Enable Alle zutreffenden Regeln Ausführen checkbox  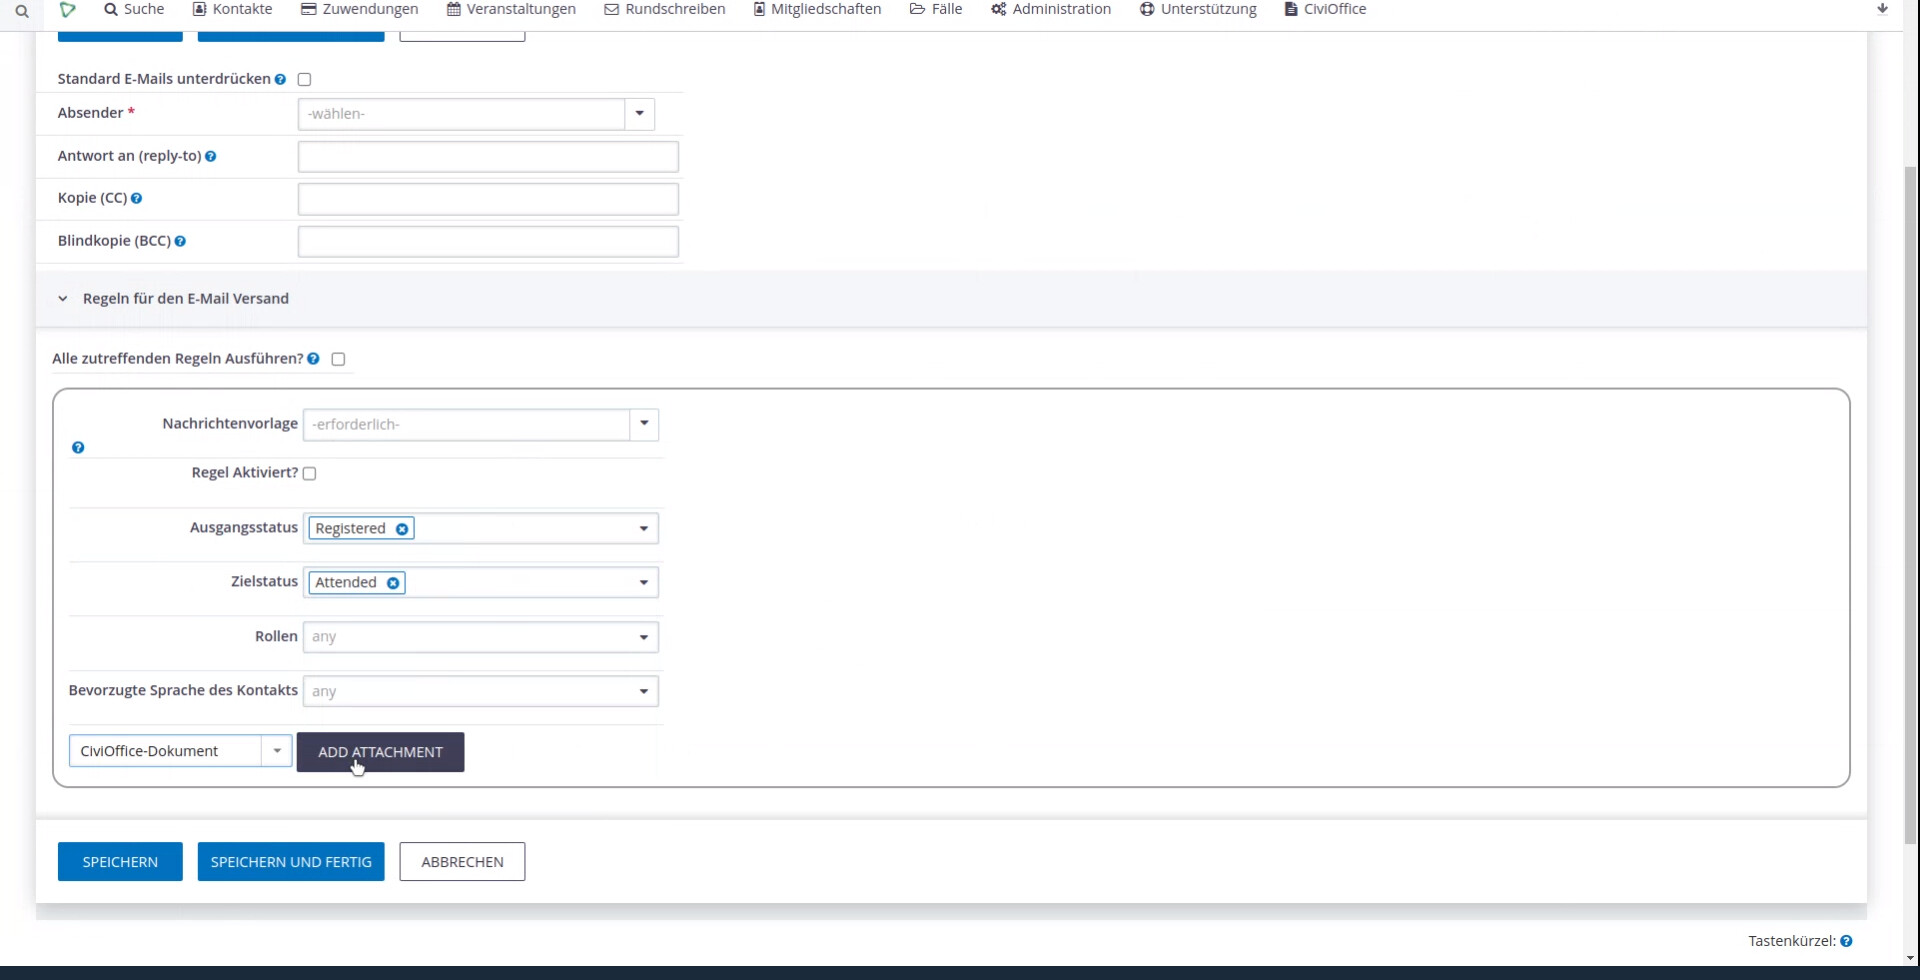339,359
